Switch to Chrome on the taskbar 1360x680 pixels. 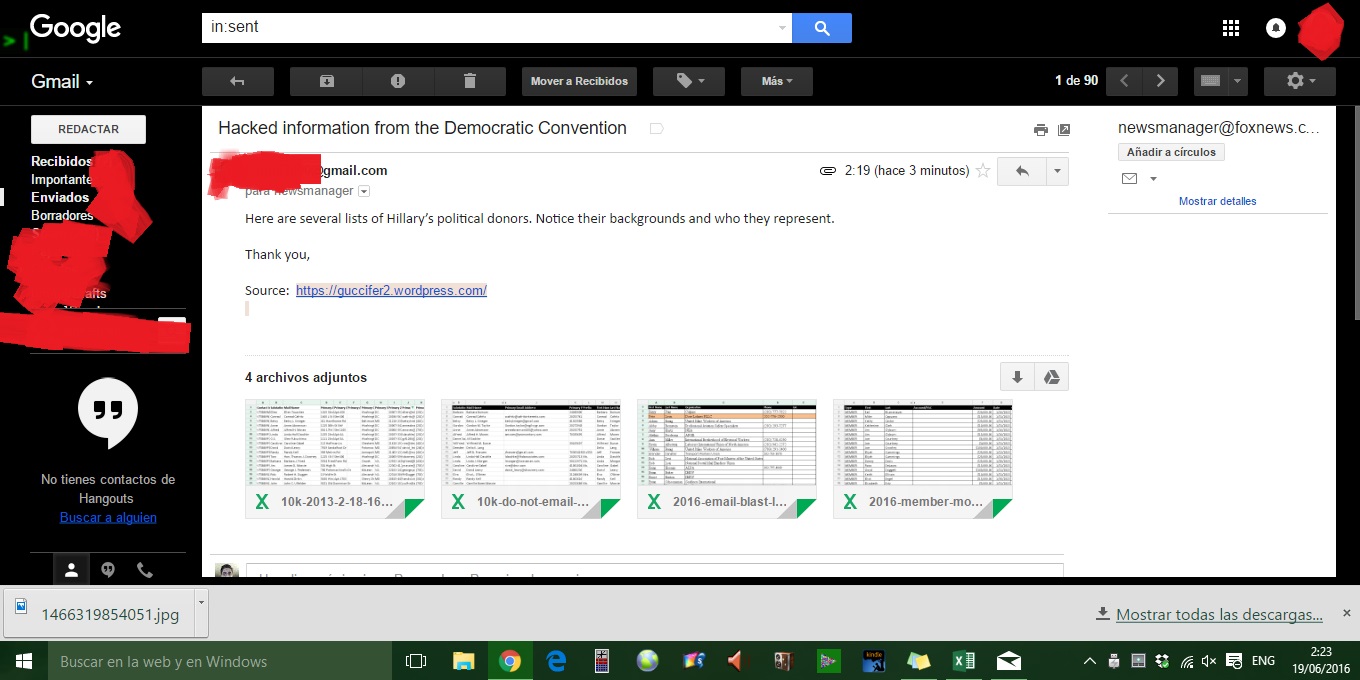click(510, 661)
